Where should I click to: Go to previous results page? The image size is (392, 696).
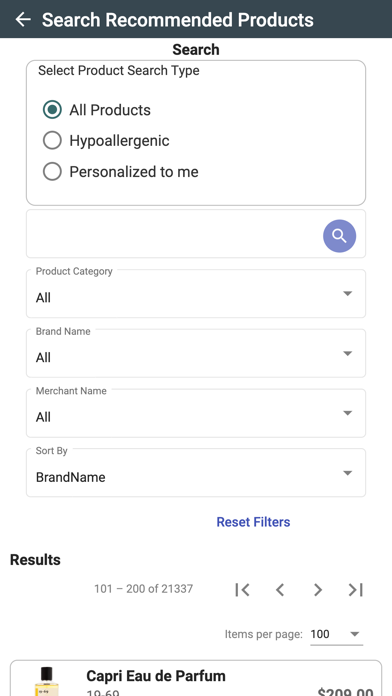point(280,589)
